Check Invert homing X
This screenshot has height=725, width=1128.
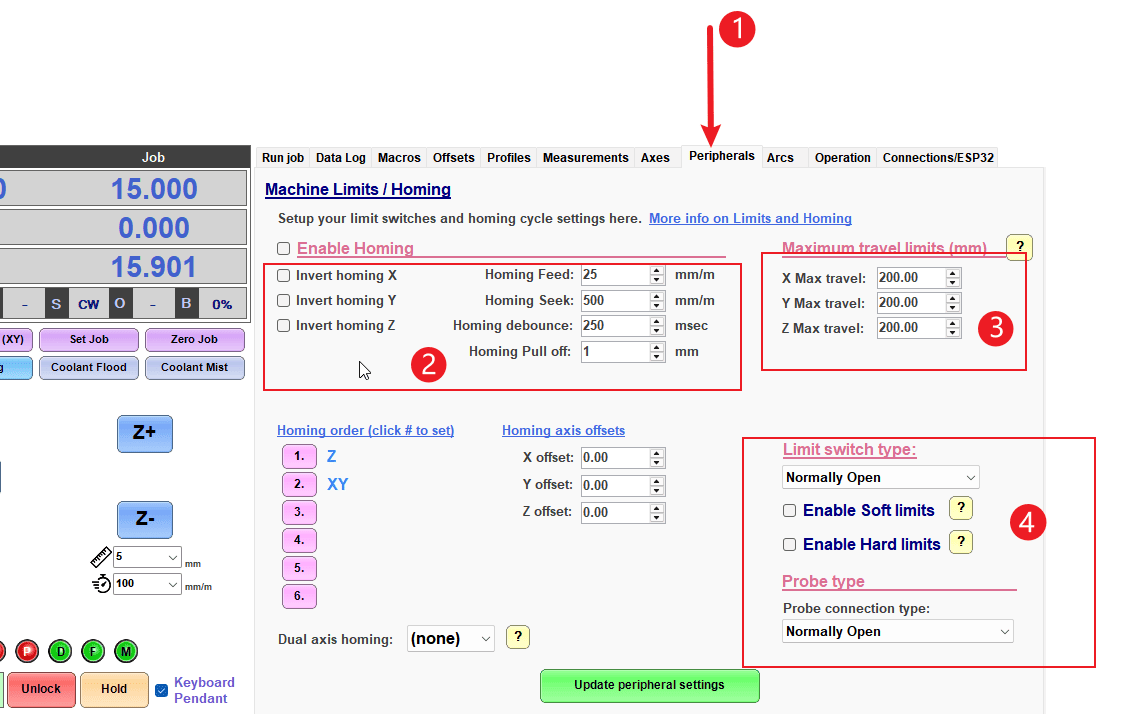click(x=284, y=275)
